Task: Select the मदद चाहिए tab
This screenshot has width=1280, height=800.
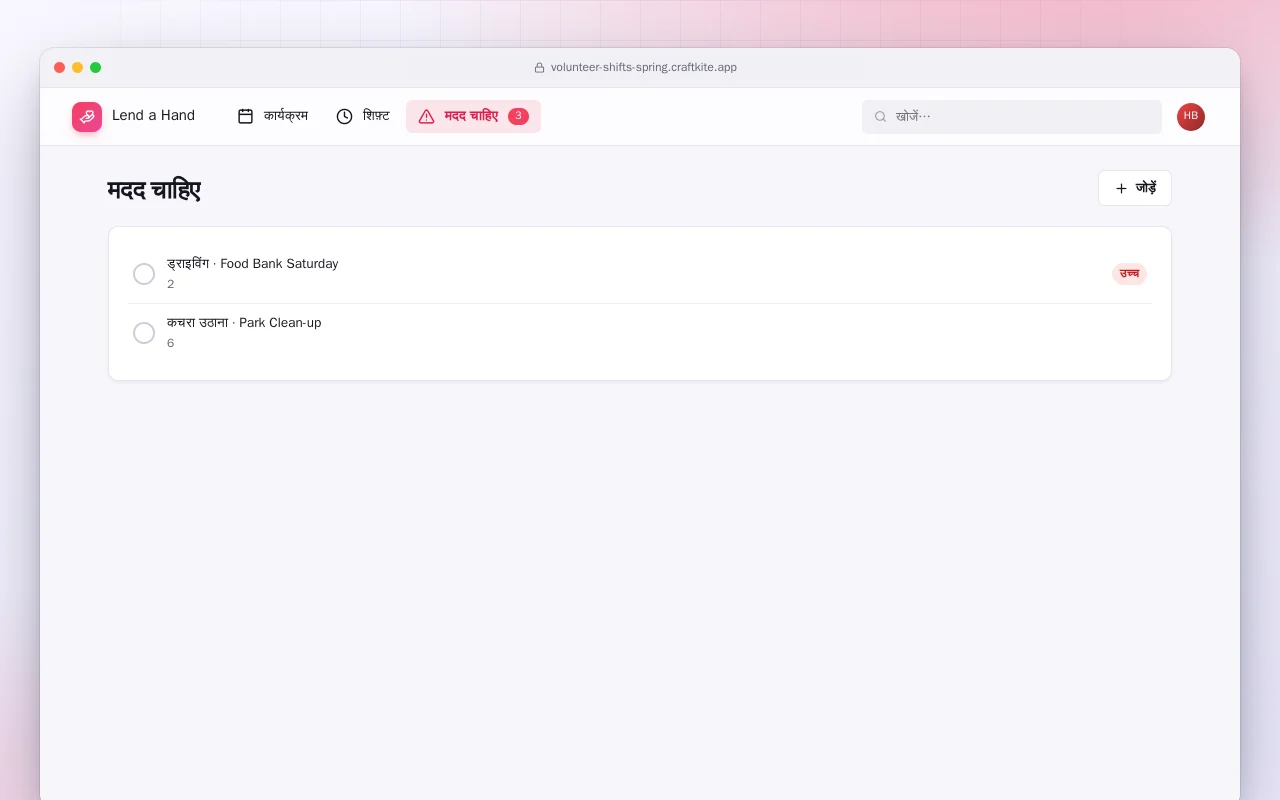Action: pos(473,116)
